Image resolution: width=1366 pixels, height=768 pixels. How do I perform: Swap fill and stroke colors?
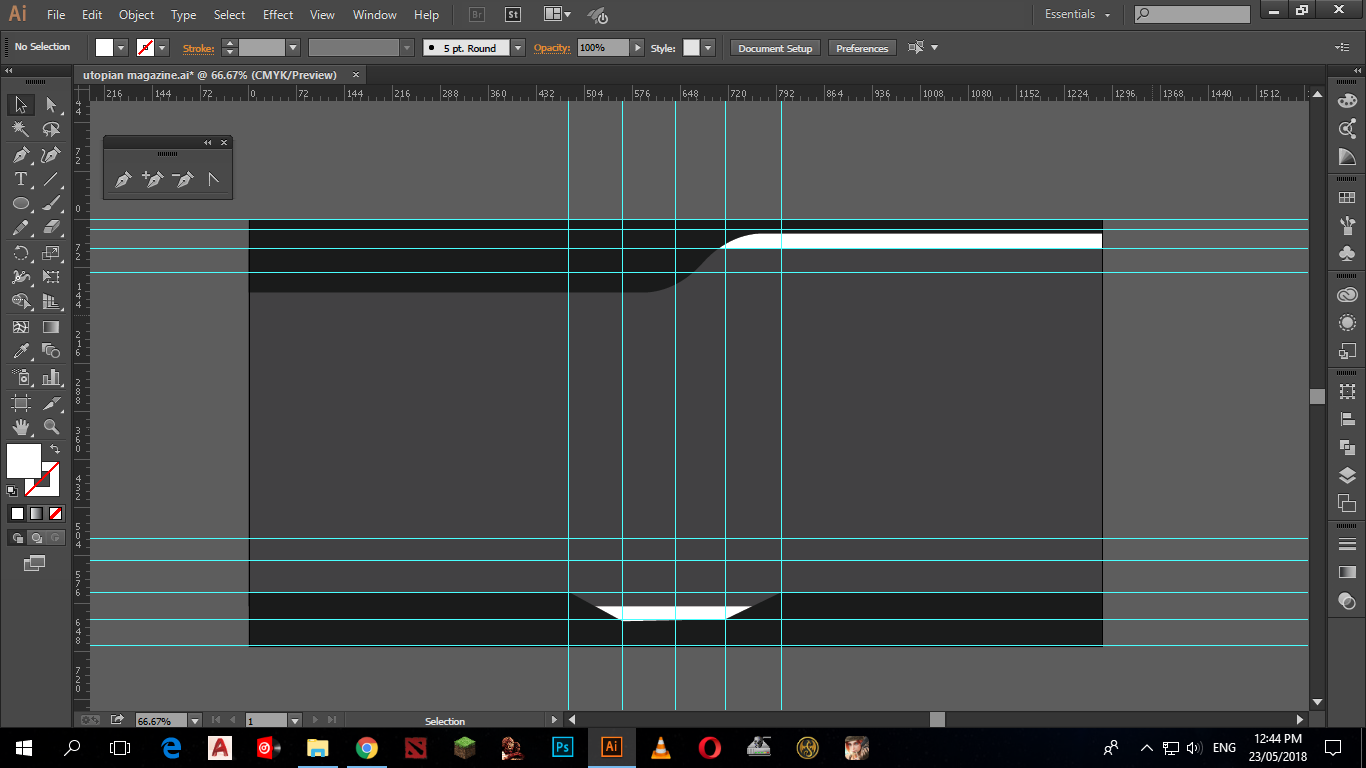[x=55, y=449]
